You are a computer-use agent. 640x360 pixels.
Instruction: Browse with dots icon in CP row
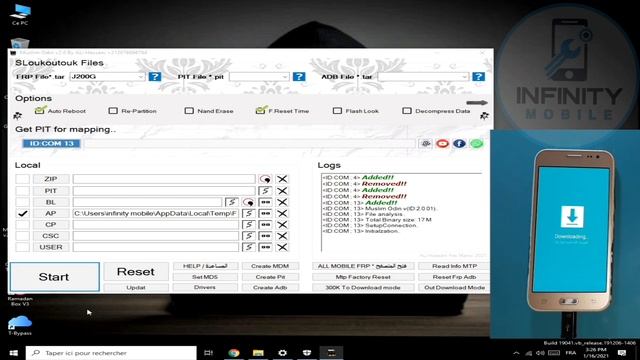265,224
